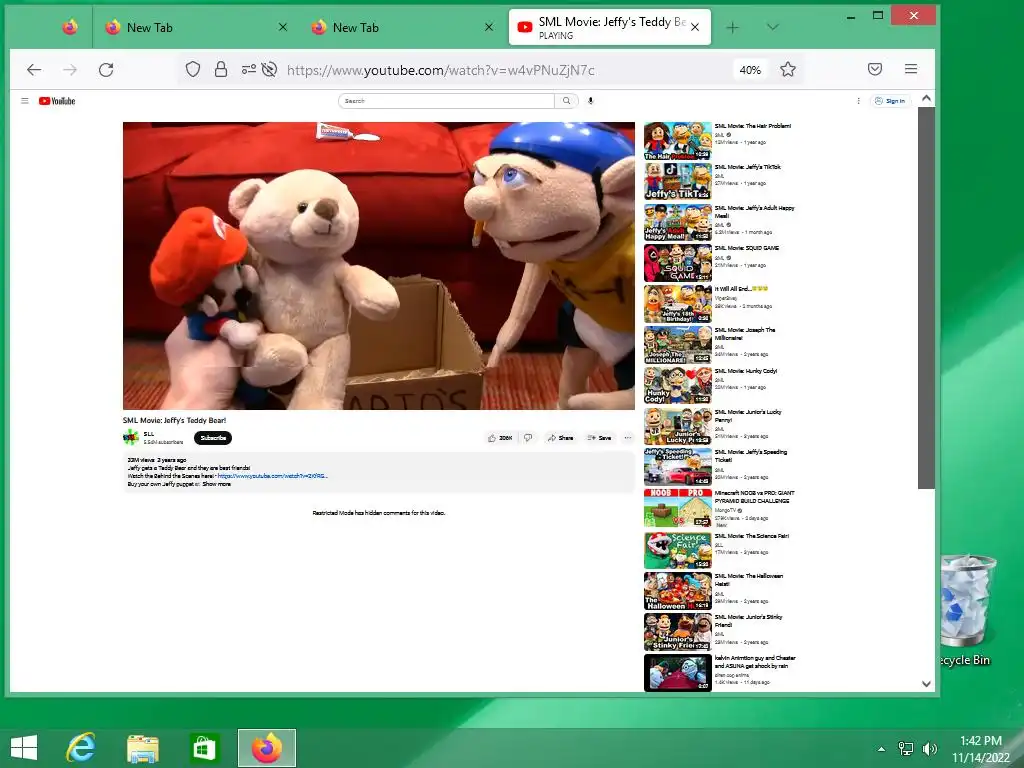Open 'It Will All End...' recommended video
This screenshot has width=1024, height=768.
point(677,304)
